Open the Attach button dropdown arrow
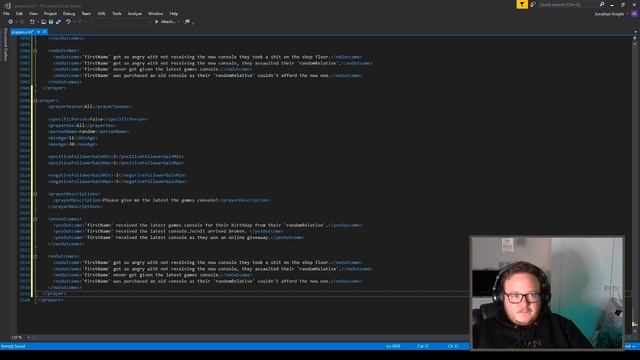This screenshot has width=640, height=360. pos(179,22)
